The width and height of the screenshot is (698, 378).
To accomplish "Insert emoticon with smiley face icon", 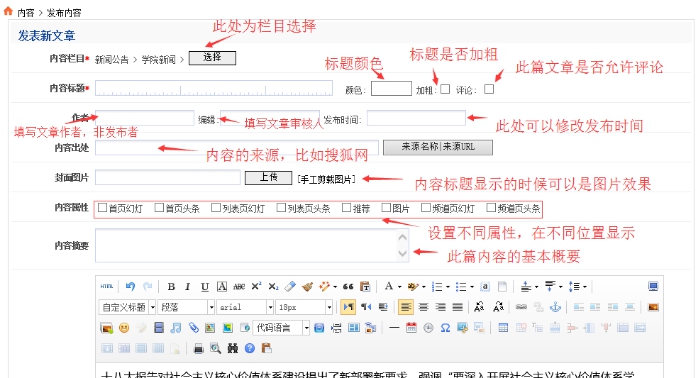I will 124,328.
